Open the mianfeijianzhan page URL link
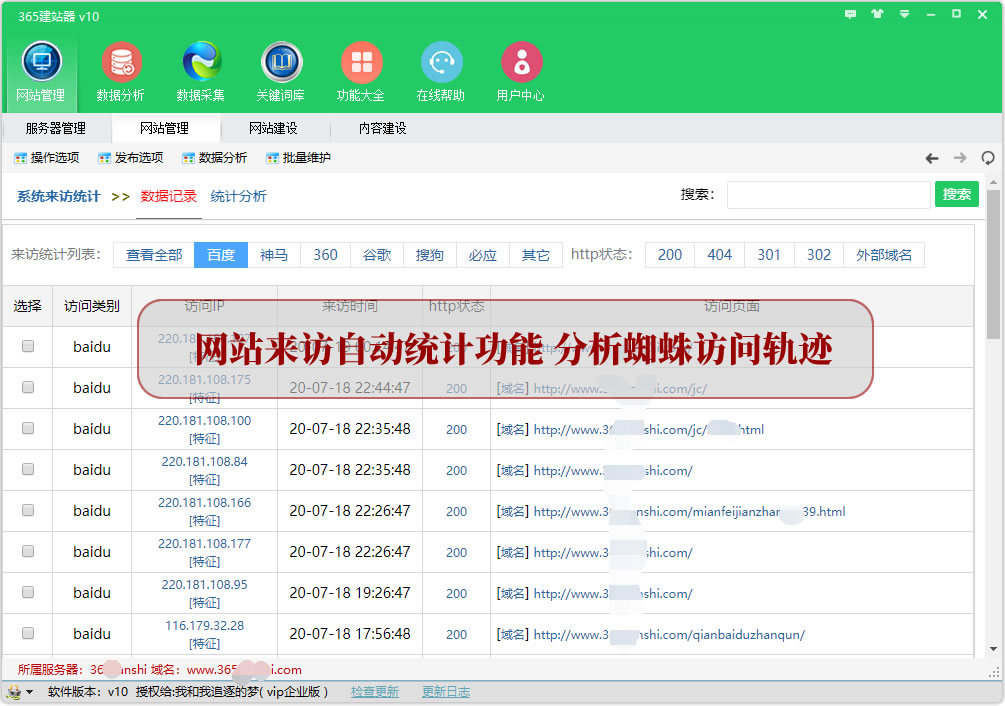 (690, 511)
